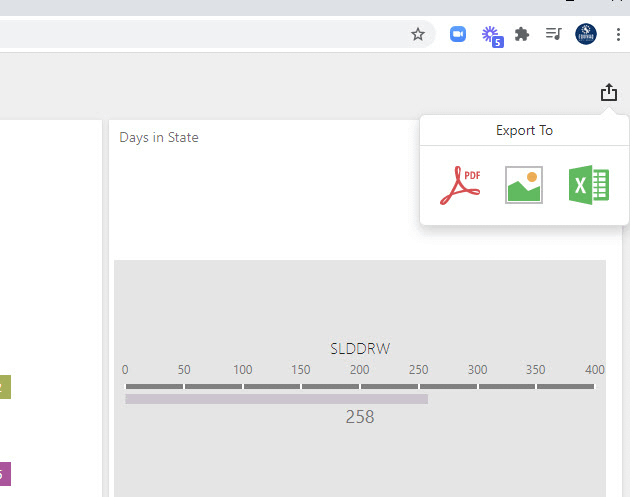Export dashboard as image
630x497 pixels.
524,185
